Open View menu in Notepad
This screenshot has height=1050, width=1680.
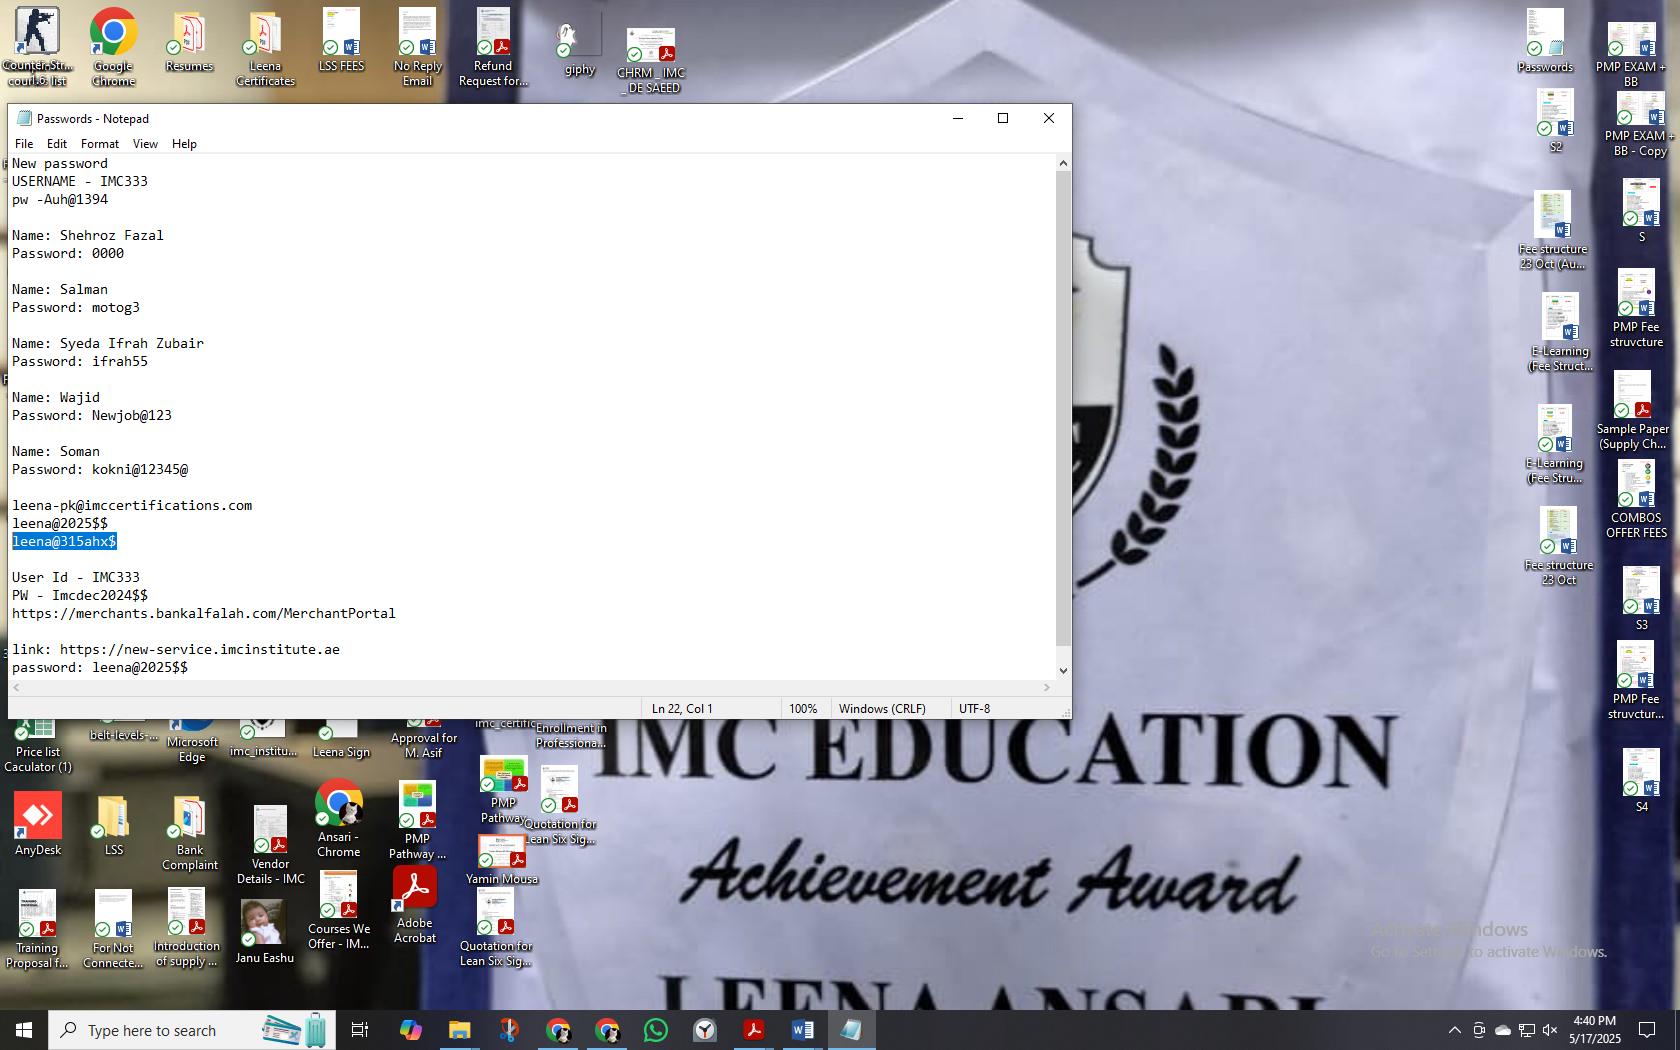click(145, 144)
